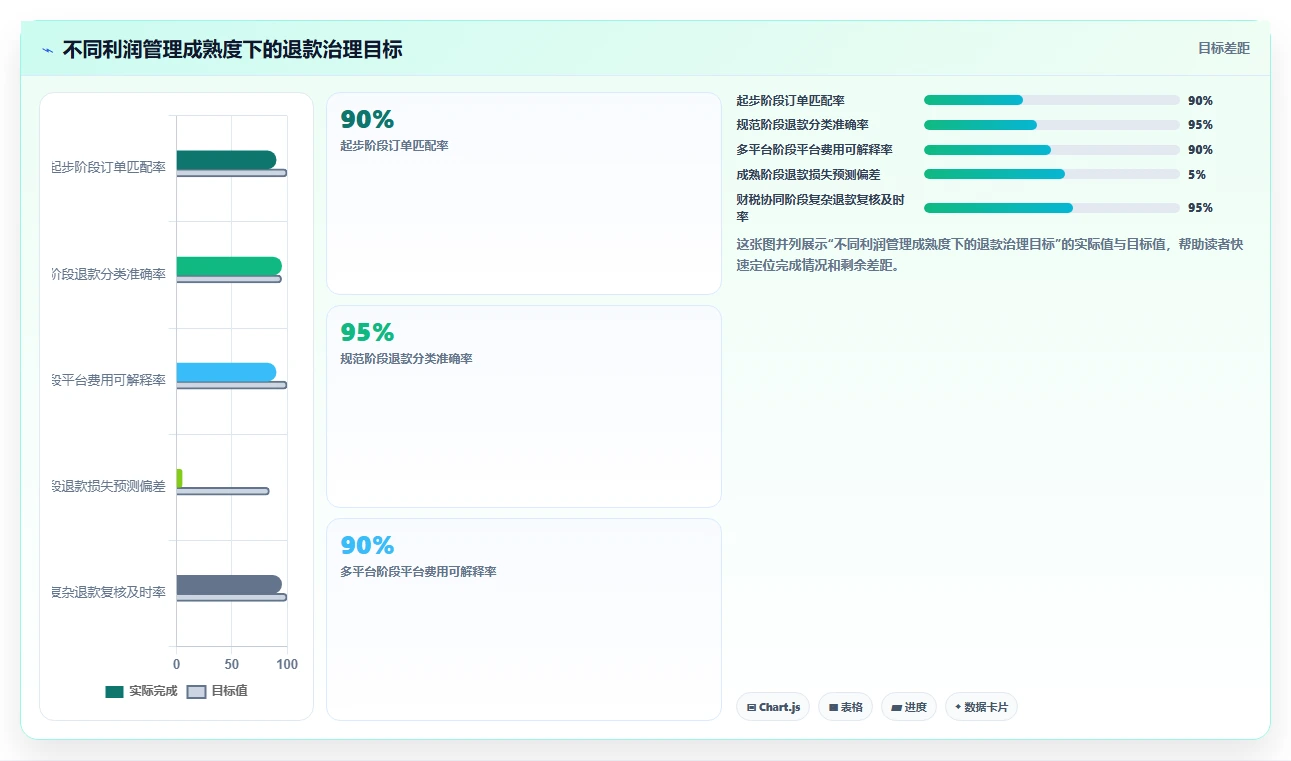Click the 规范阶段退款分类准确率 progress list label
The image size is (1291, 761).
click(803, 125)
